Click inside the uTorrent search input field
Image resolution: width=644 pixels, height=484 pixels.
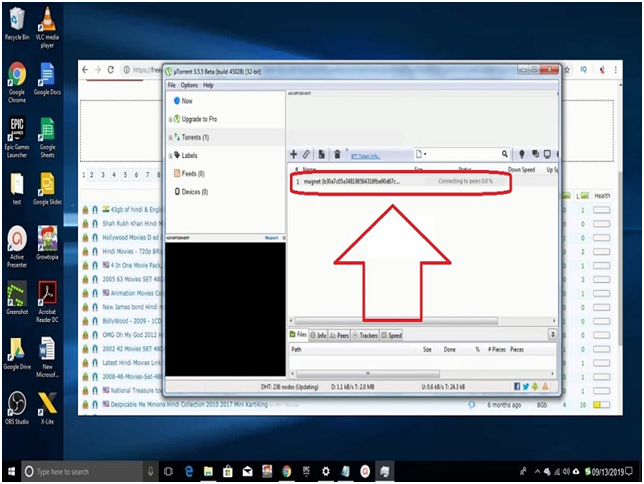pyautogui.click(x=464, y=154)
